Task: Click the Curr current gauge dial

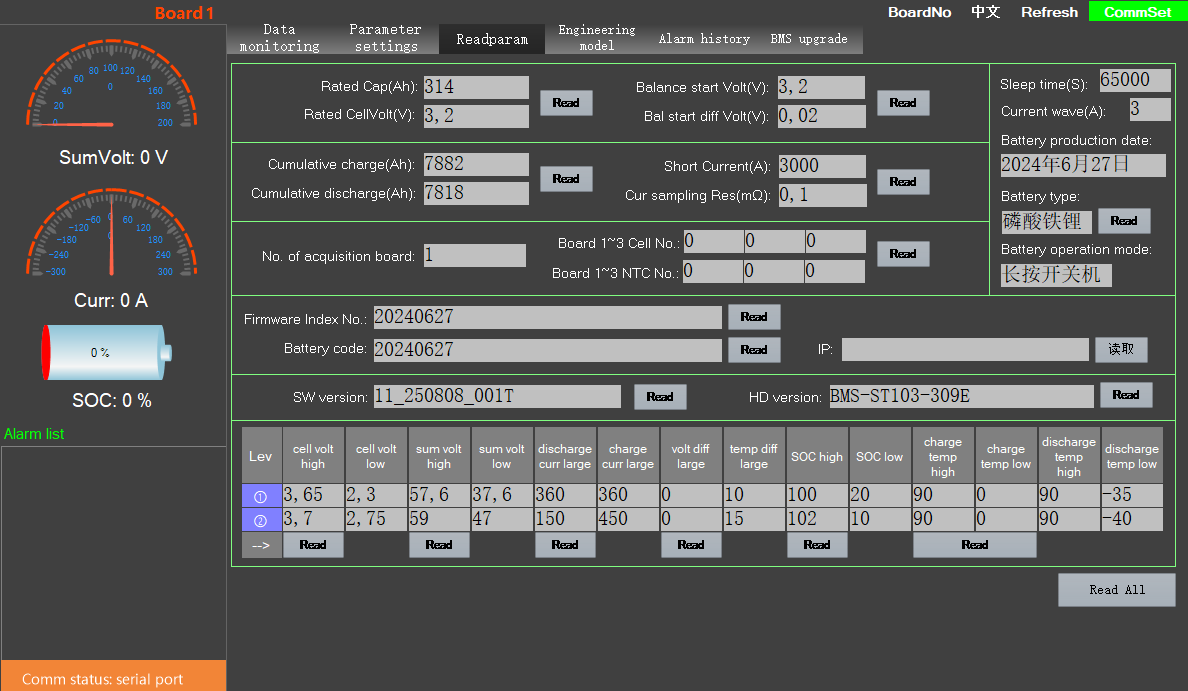Action: pyautogui.click(x=111, y=237)
